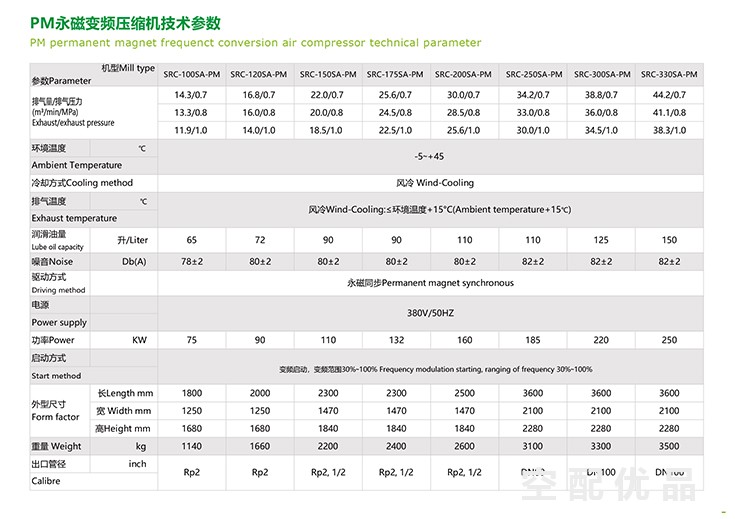735x519 pixels.
Task: Click the '升/Liter' unit label
Action: pos(133,240)
